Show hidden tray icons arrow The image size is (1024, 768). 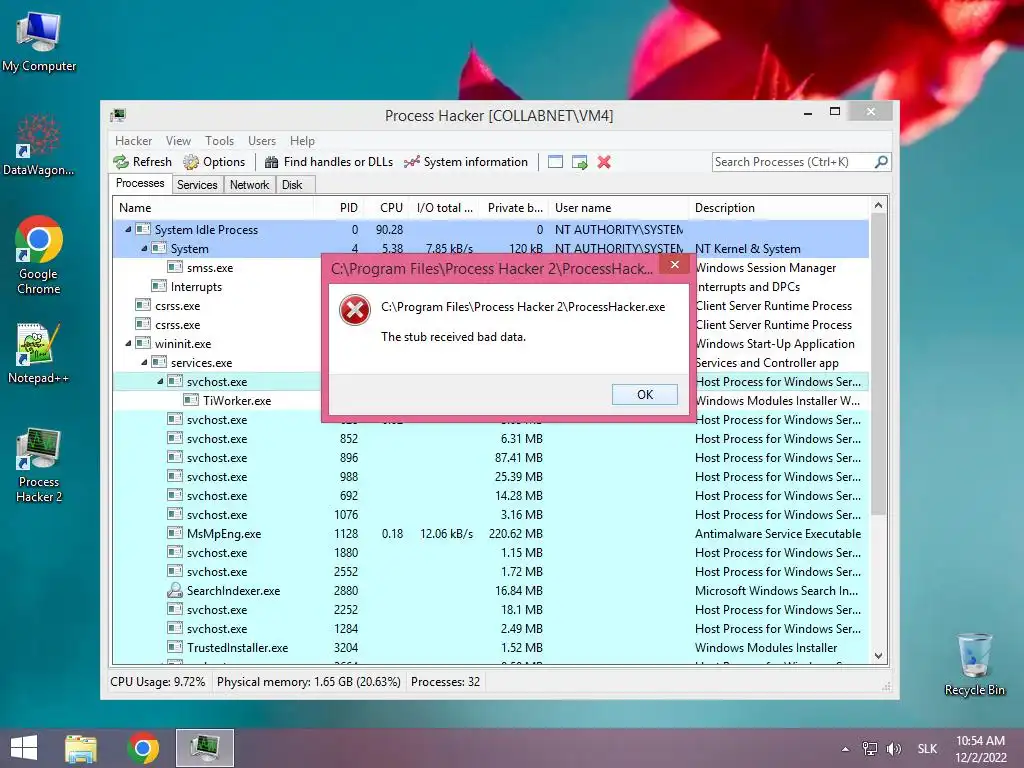(845, 749)
